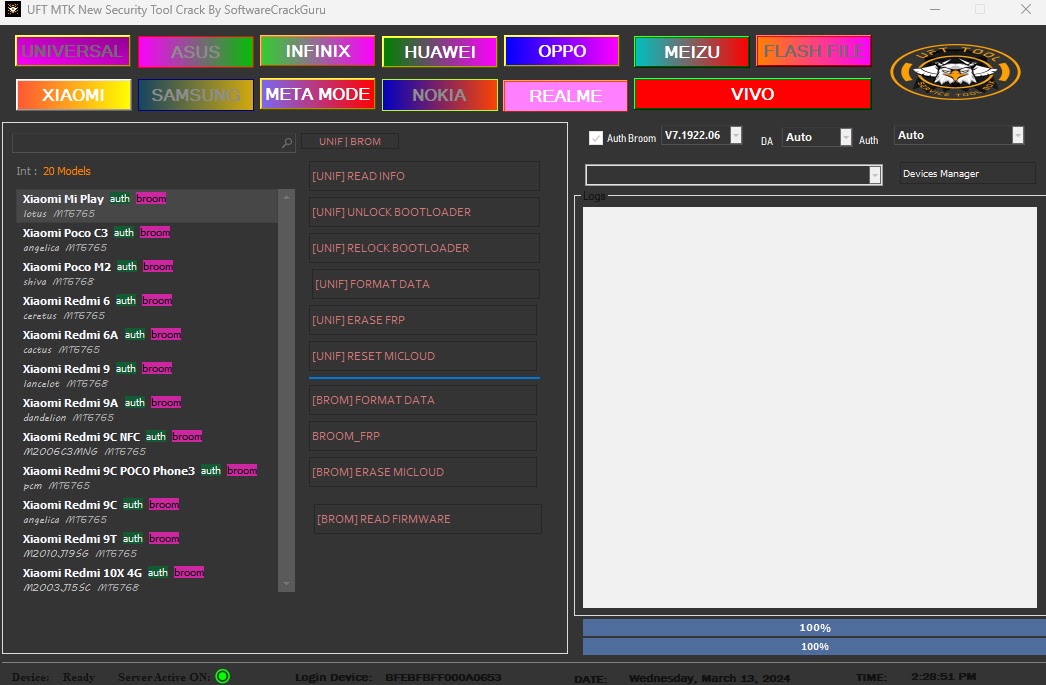
Task: Click inside the Logs output area
Action: point(809,407)
